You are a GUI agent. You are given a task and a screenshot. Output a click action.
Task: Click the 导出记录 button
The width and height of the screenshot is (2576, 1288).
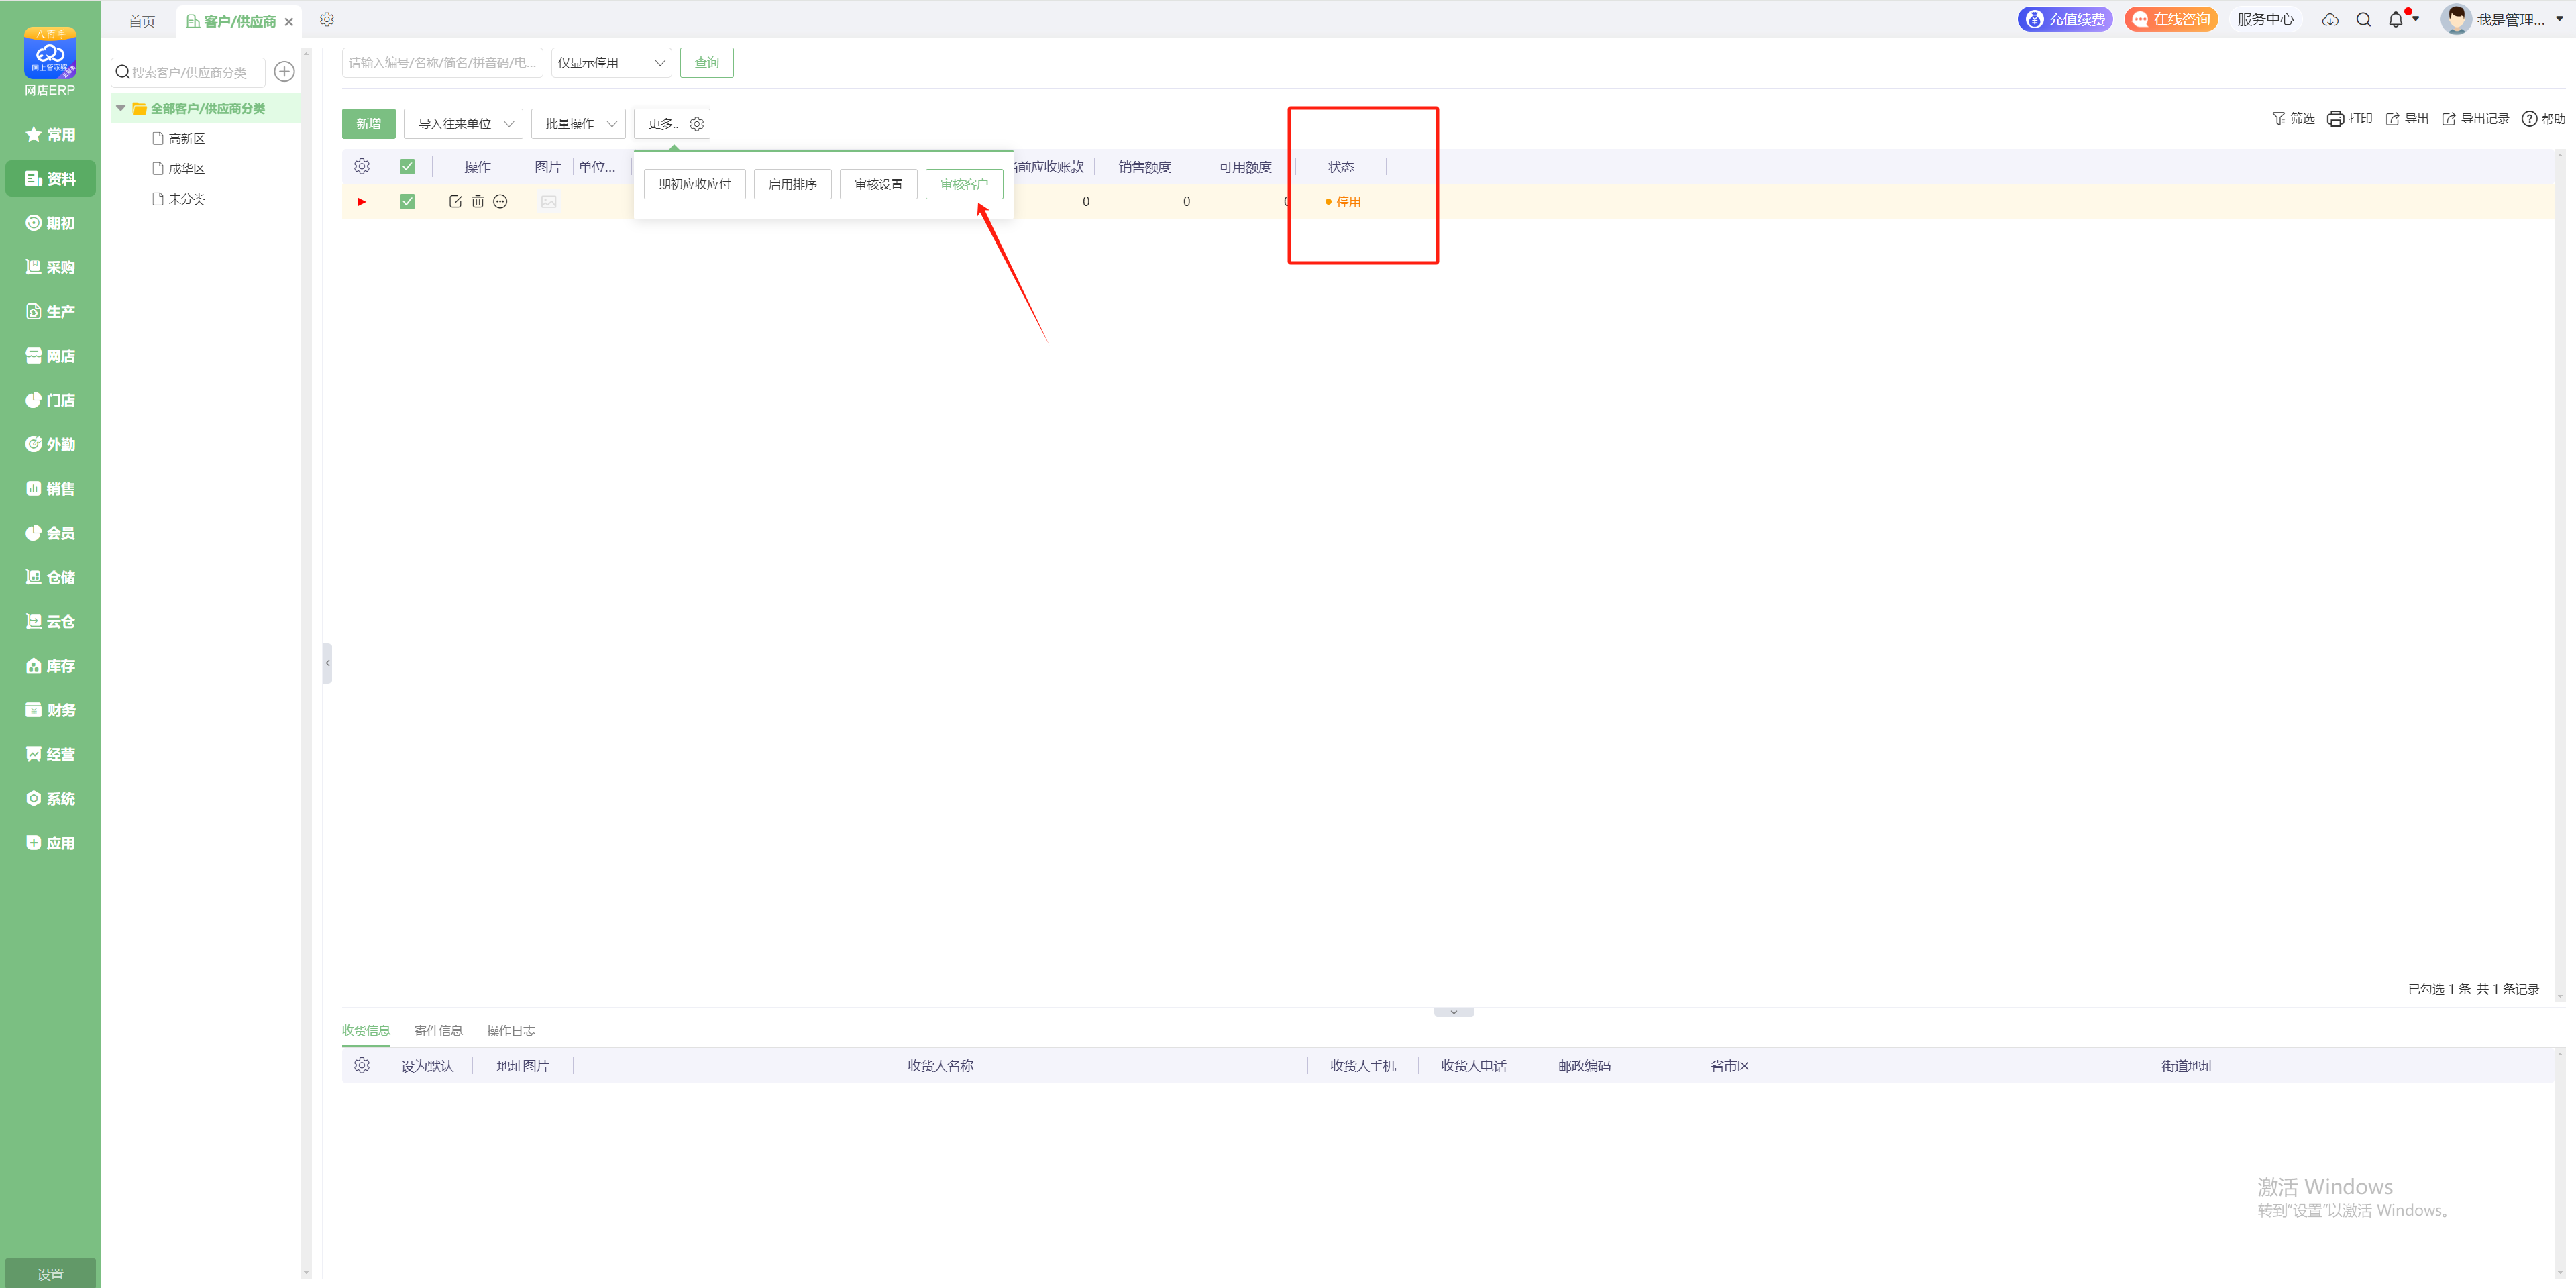[x=2475, y=119]
